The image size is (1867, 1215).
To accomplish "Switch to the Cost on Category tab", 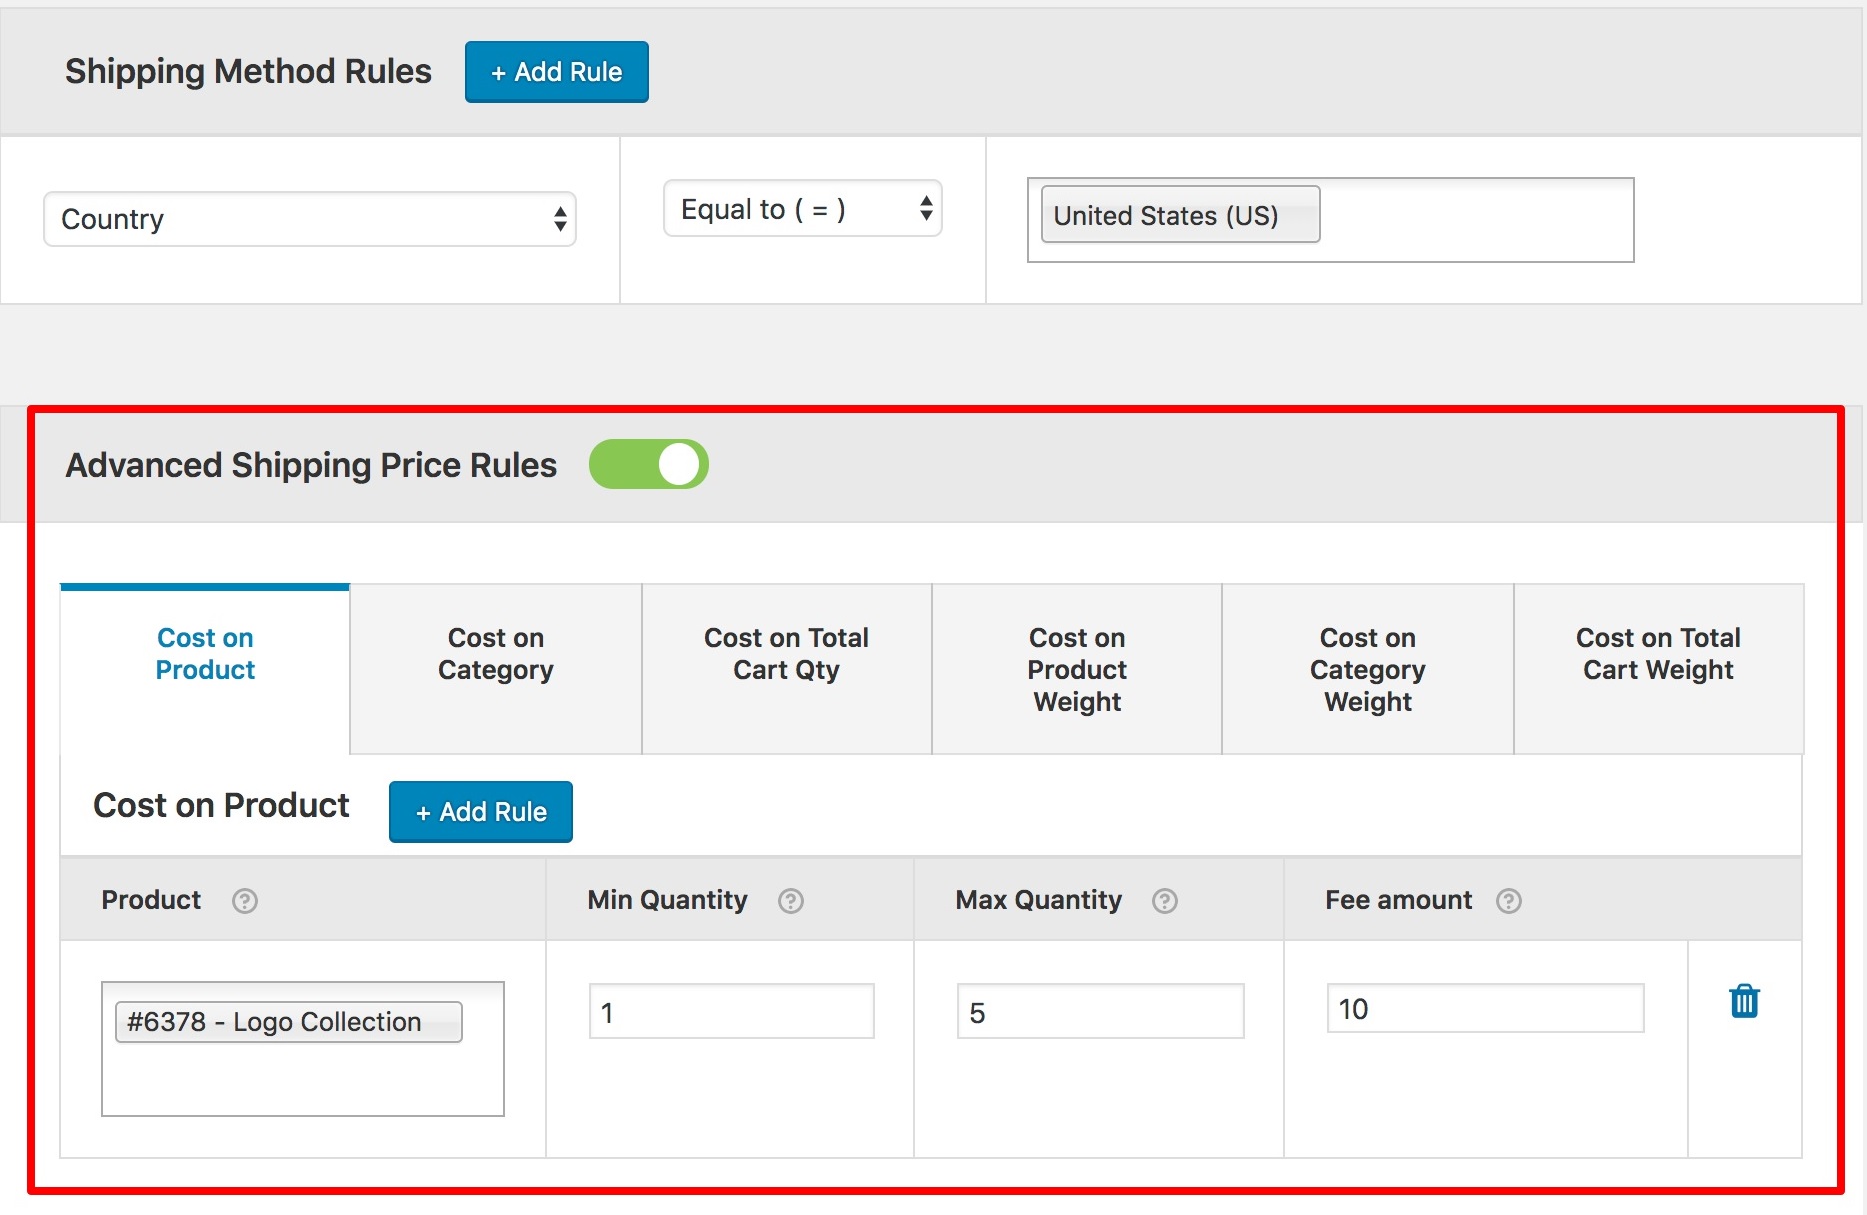I will [495, 653].
